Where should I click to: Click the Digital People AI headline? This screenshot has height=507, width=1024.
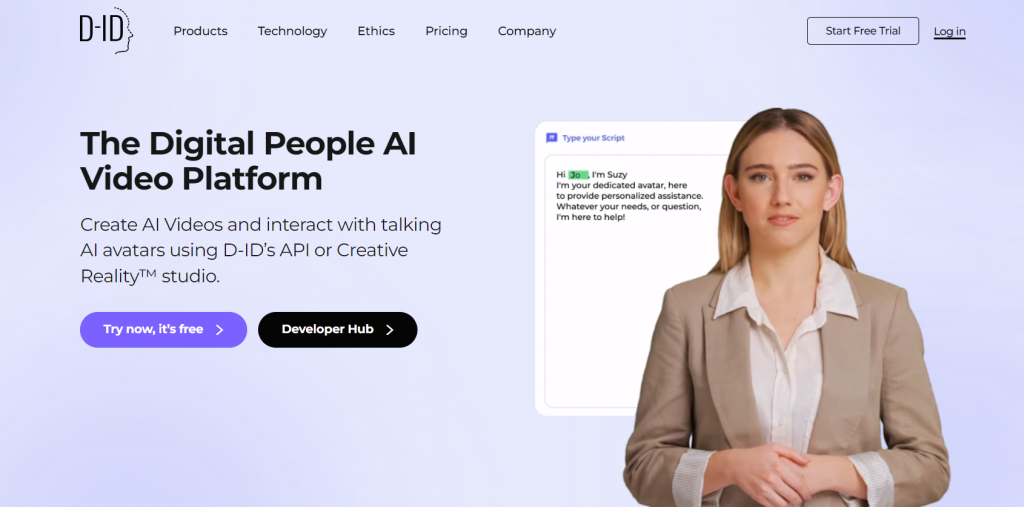pos(248,161)
